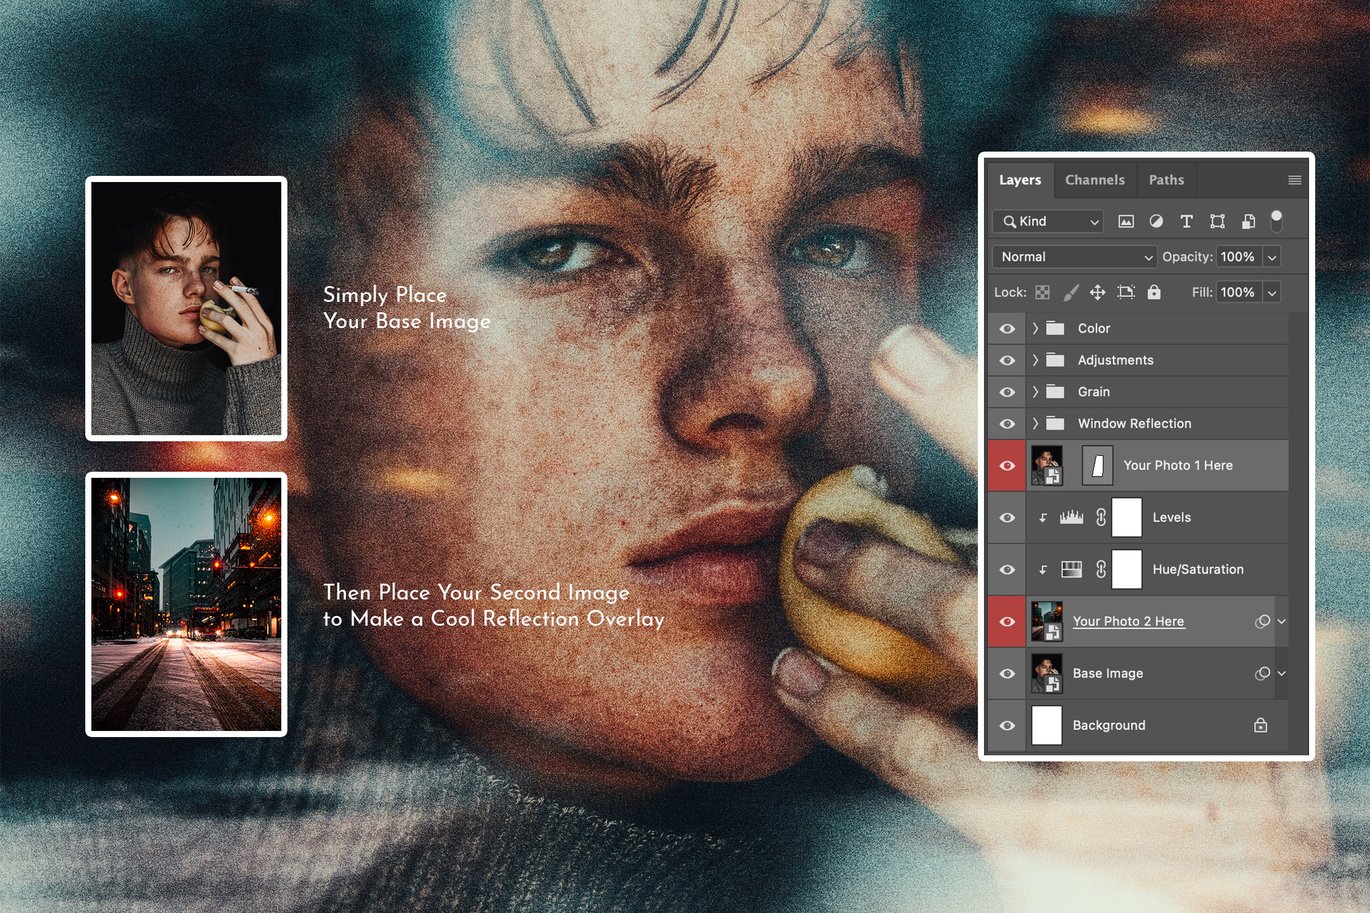Switch to the Channels tab
The width and height of the screenshot is (1370, 913).
pyautogui.click(x=1095, y=180)
